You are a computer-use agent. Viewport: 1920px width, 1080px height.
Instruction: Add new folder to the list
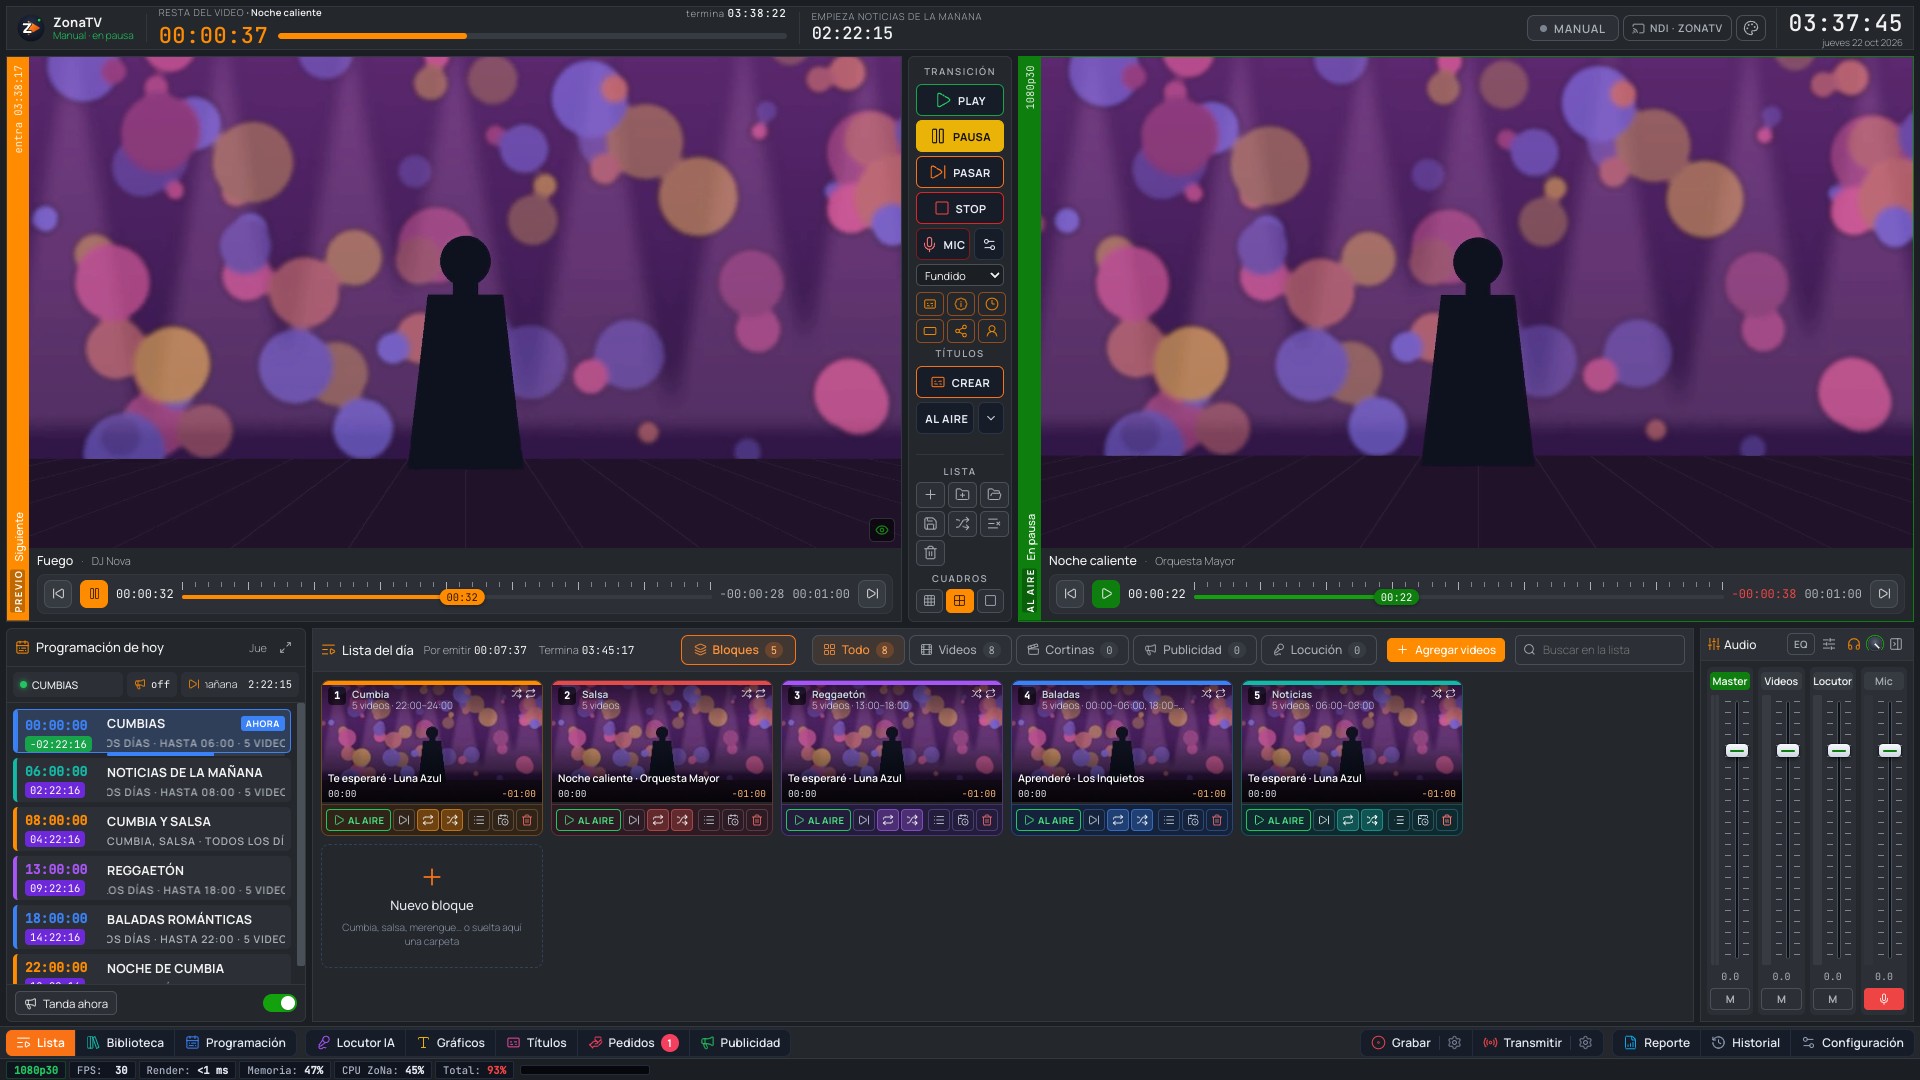point(962,494)
